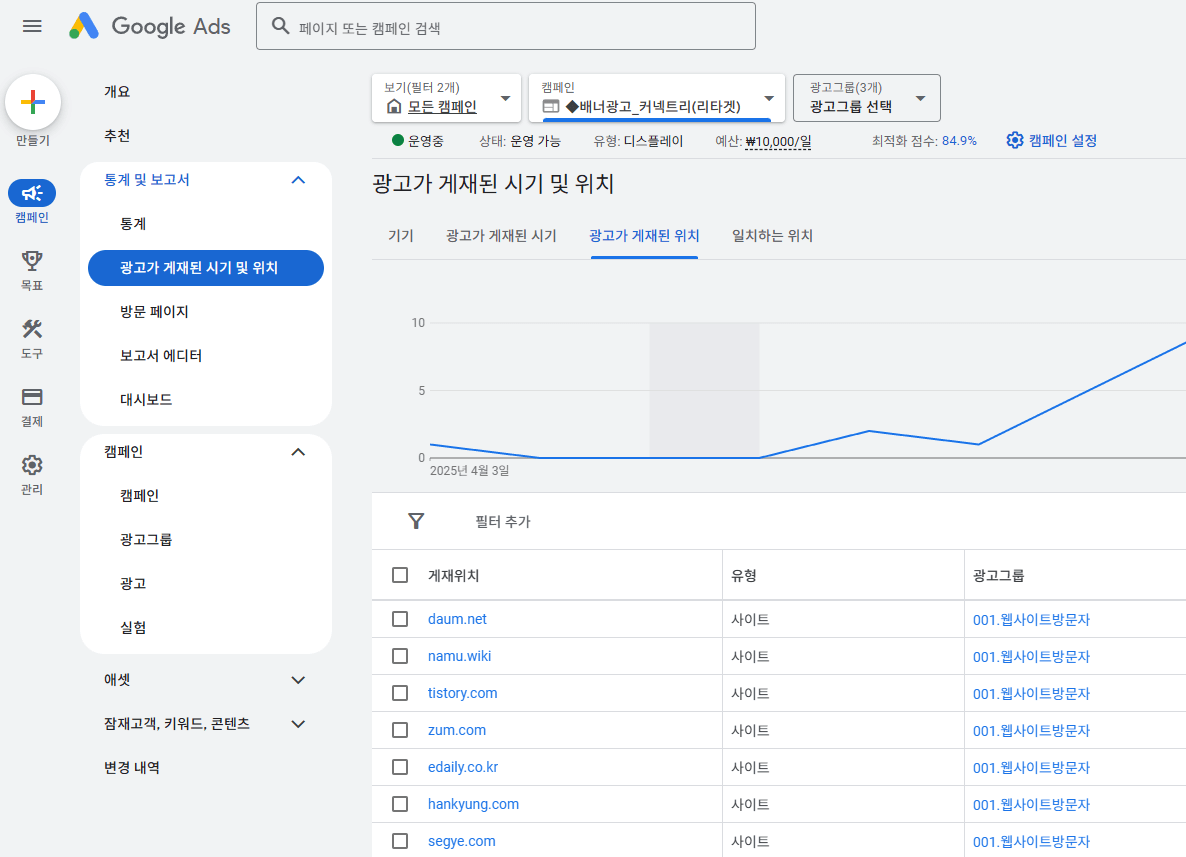1186x857 pixels.
Task: Click the 캠페인 설정 gear icon
Action: click(x=1014, y=141)
